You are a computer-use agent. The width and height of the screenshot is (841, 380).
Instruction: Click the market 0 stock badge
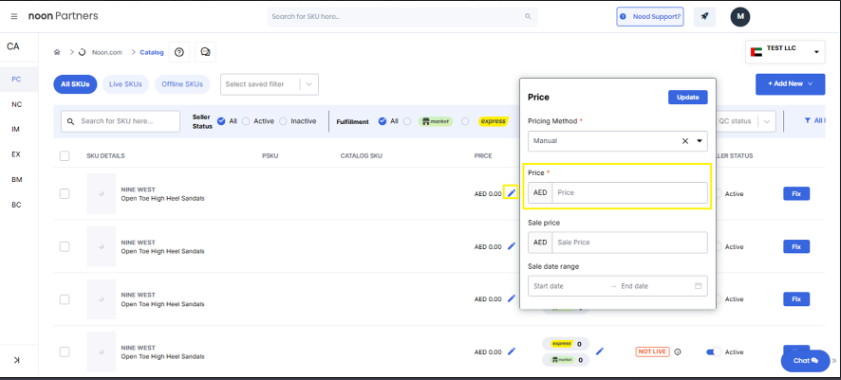click(x=565, y=360)
